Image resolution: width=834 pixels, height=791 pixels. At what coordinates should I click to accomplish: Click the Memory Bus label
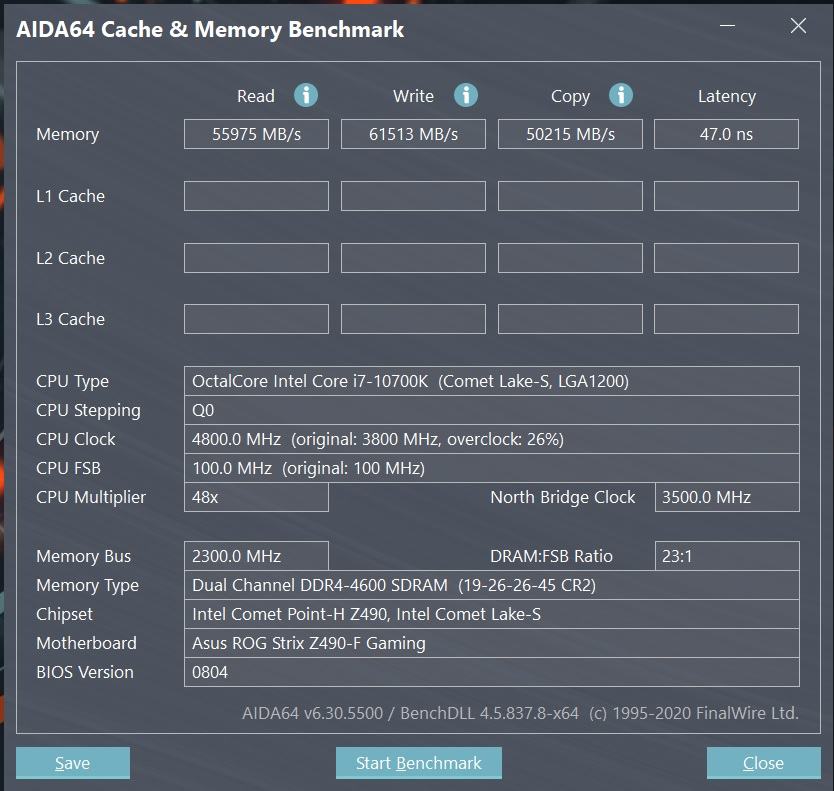tap(84, 556)
